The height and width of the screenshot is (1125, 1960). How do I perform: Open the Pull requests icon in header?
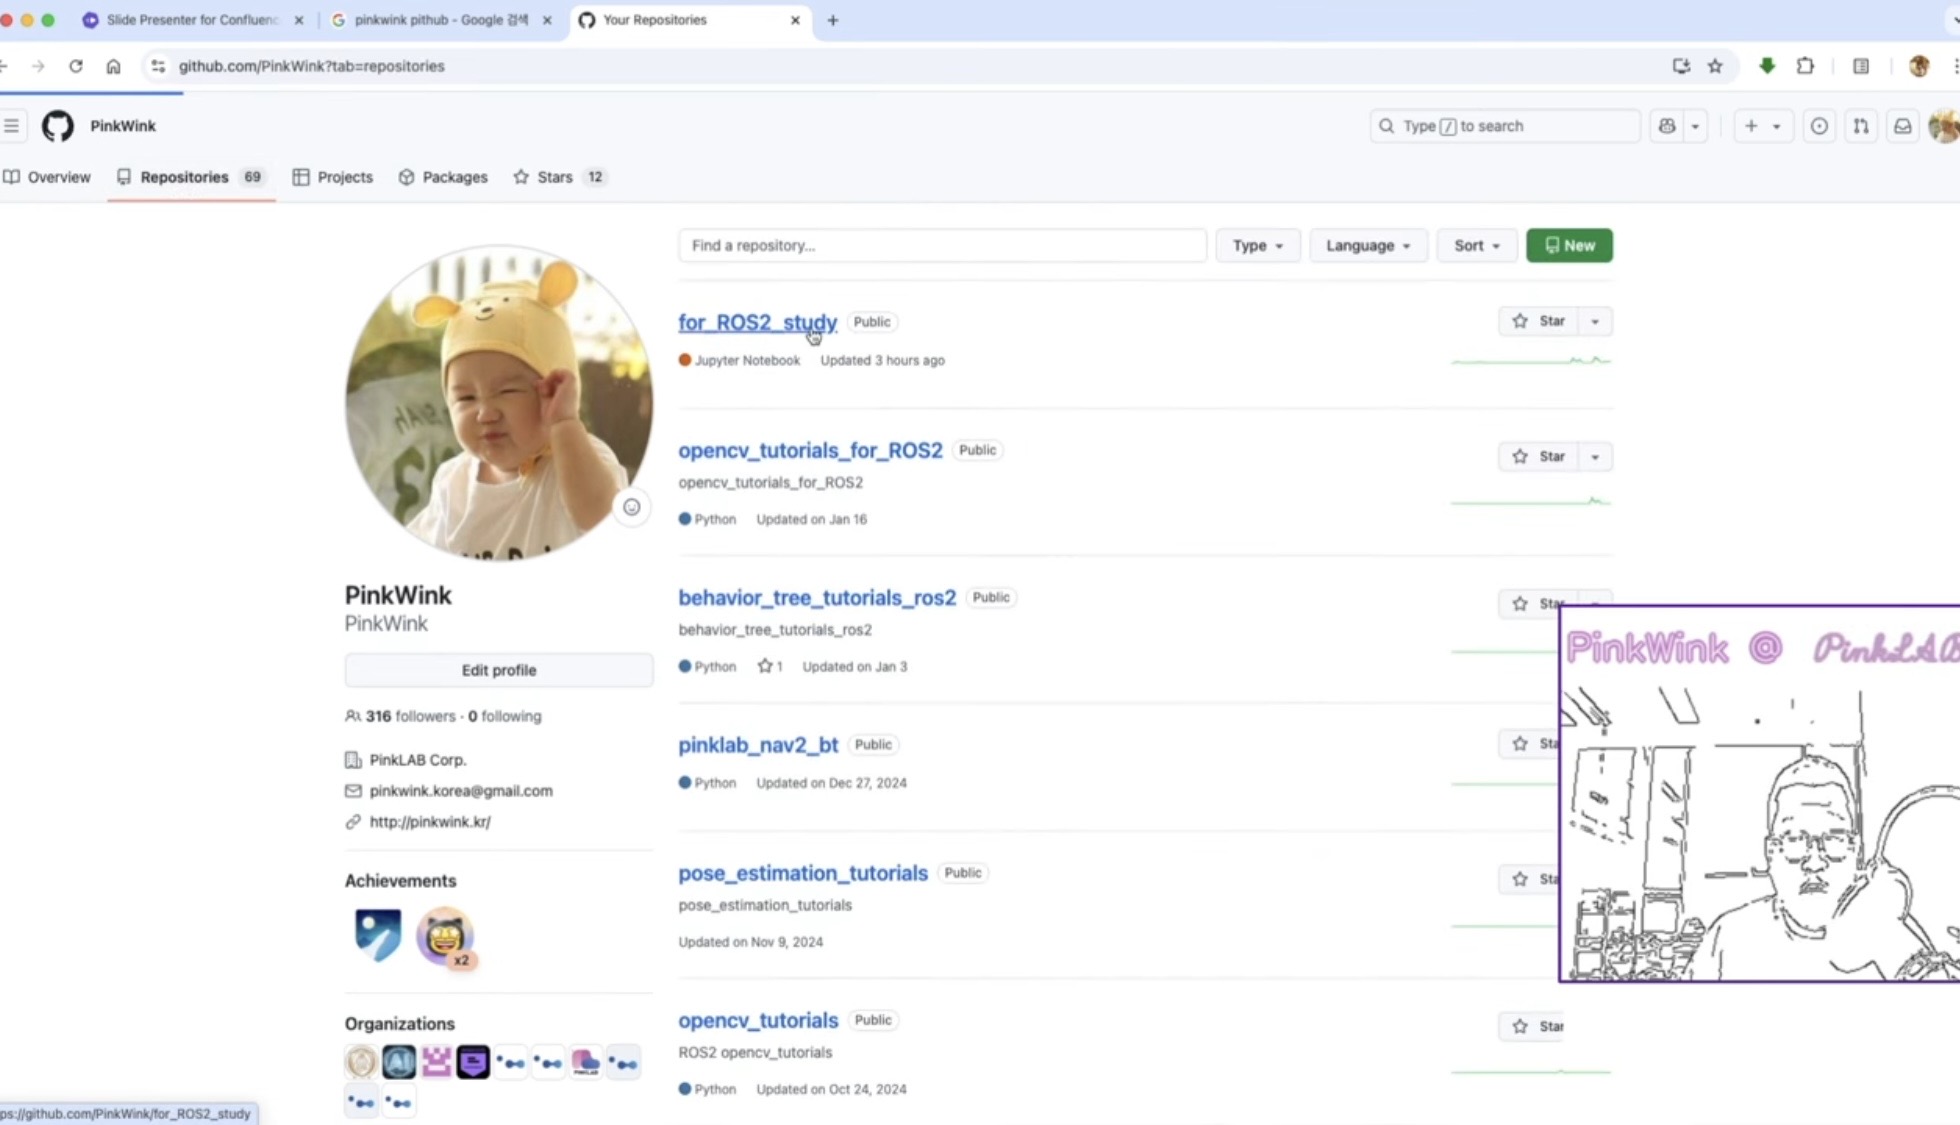[1860, 126]
